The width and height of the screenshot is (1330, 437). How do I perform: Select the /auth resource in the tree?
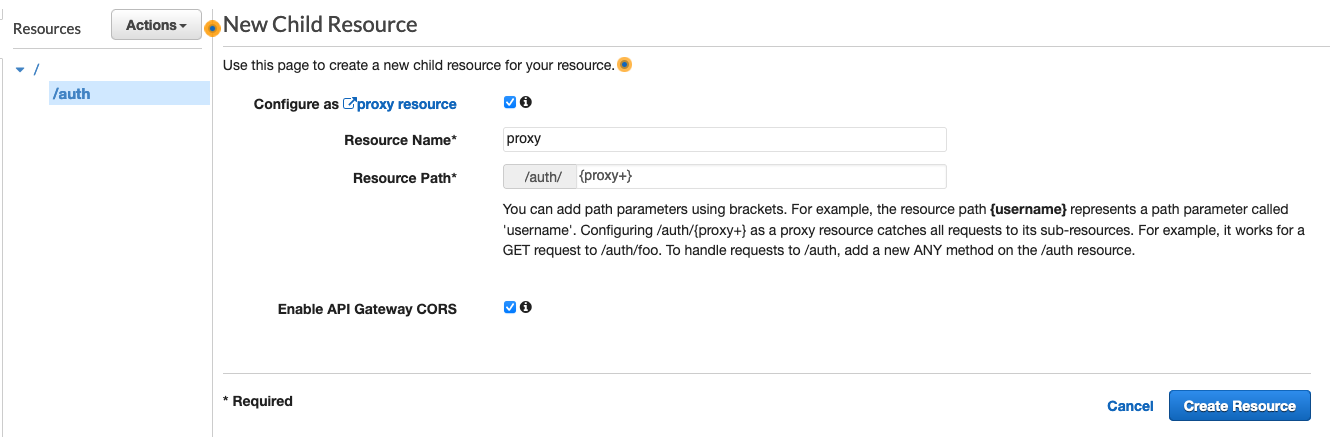(x=71, y=94)
